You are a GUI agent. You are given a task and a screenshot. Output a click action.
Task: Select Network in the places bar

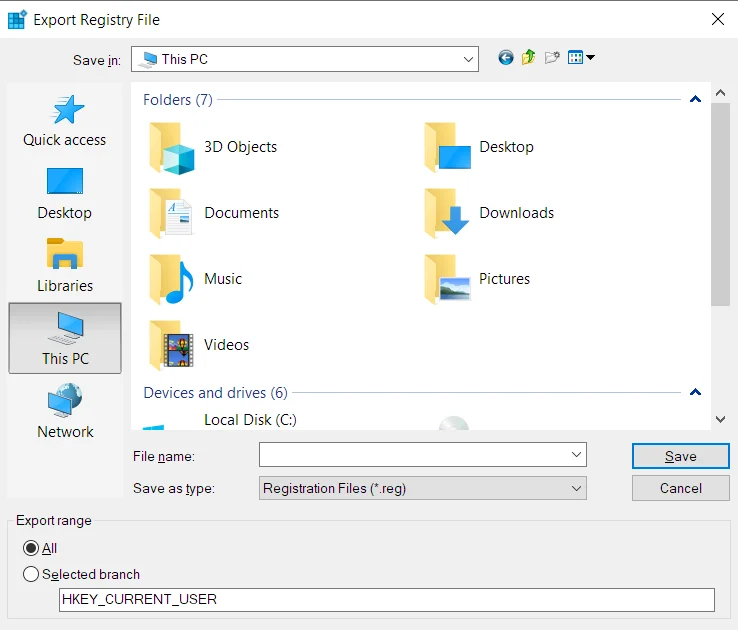click(65, 411)
